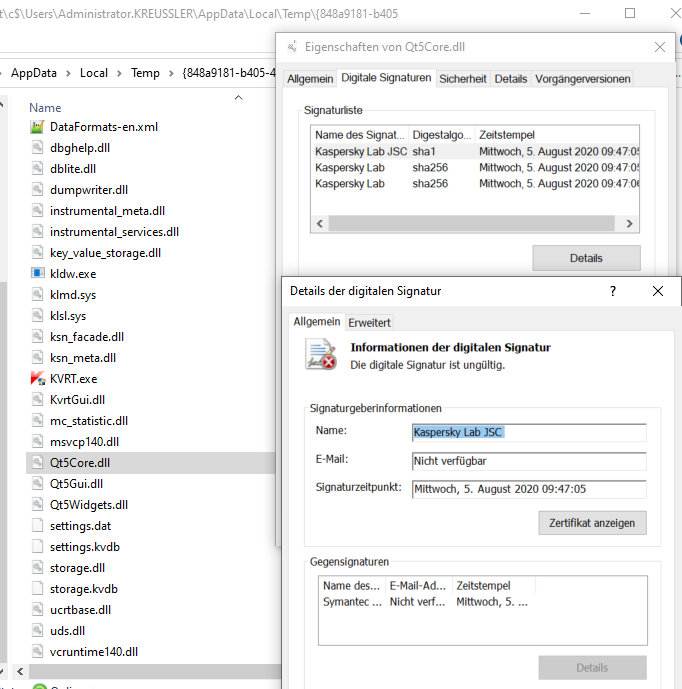Viewport: 682px width, 689px height.
Task: Select the KVRT.exe file name
Action: [x=73, y=379]
